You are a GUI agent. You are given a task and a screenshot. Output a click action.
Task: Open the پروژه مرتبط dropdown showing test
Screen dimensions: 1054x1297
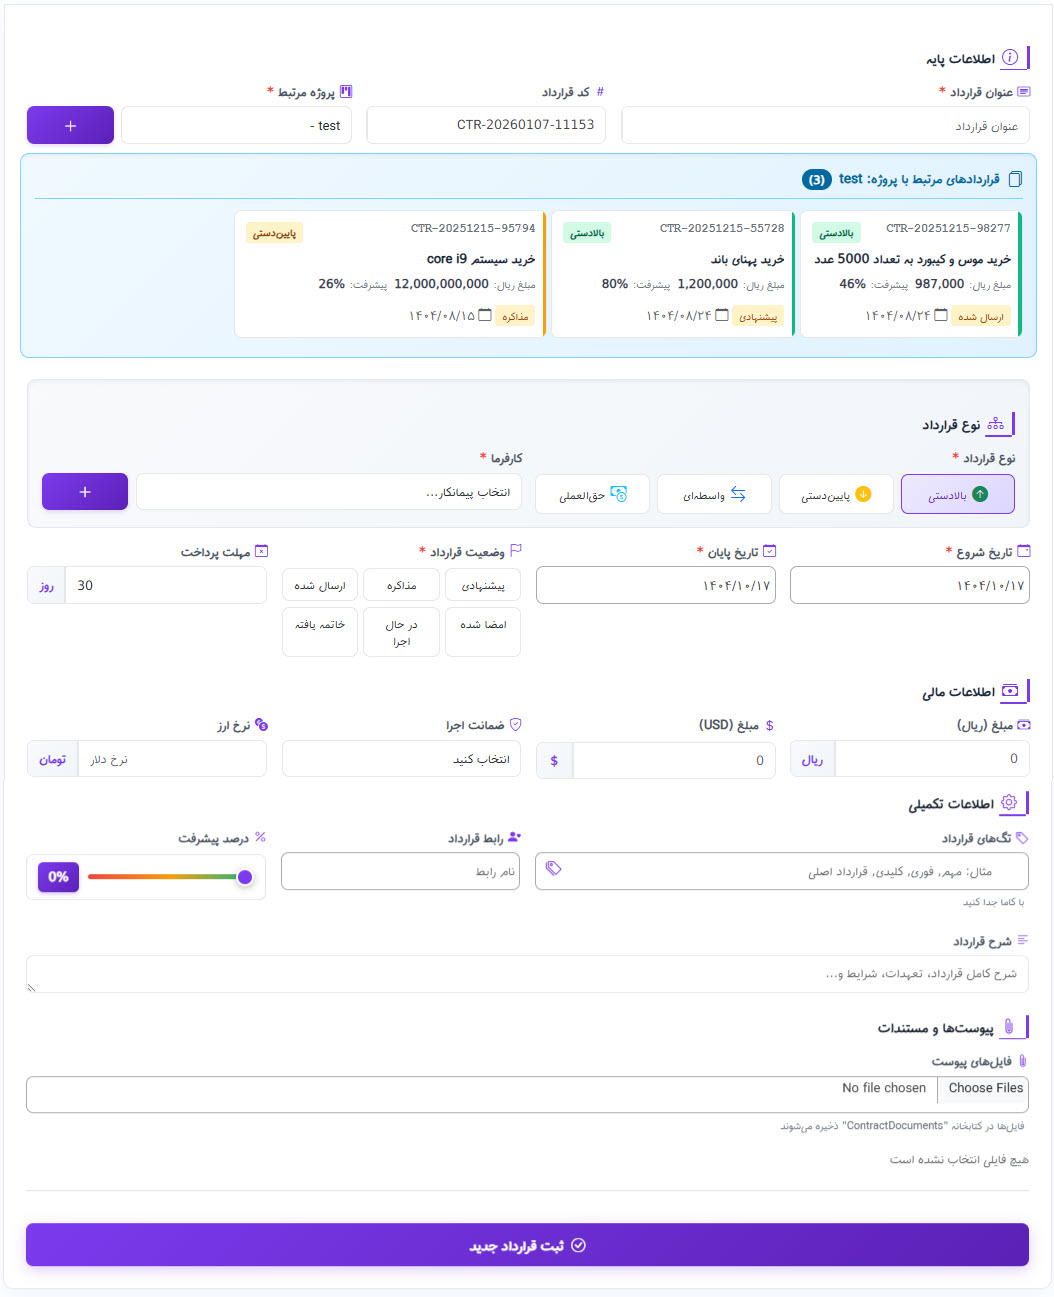236,125
